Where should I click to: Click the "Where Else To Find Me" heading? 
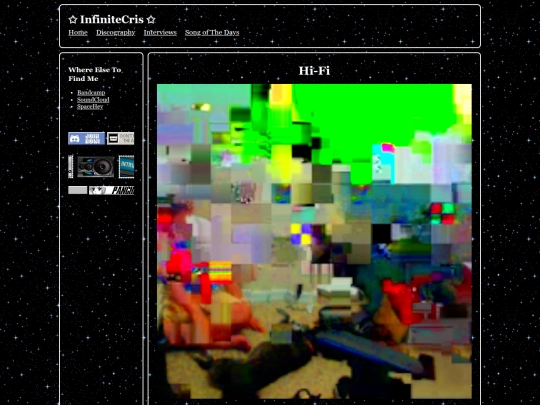pyautogui.click(x=95, y=74)
